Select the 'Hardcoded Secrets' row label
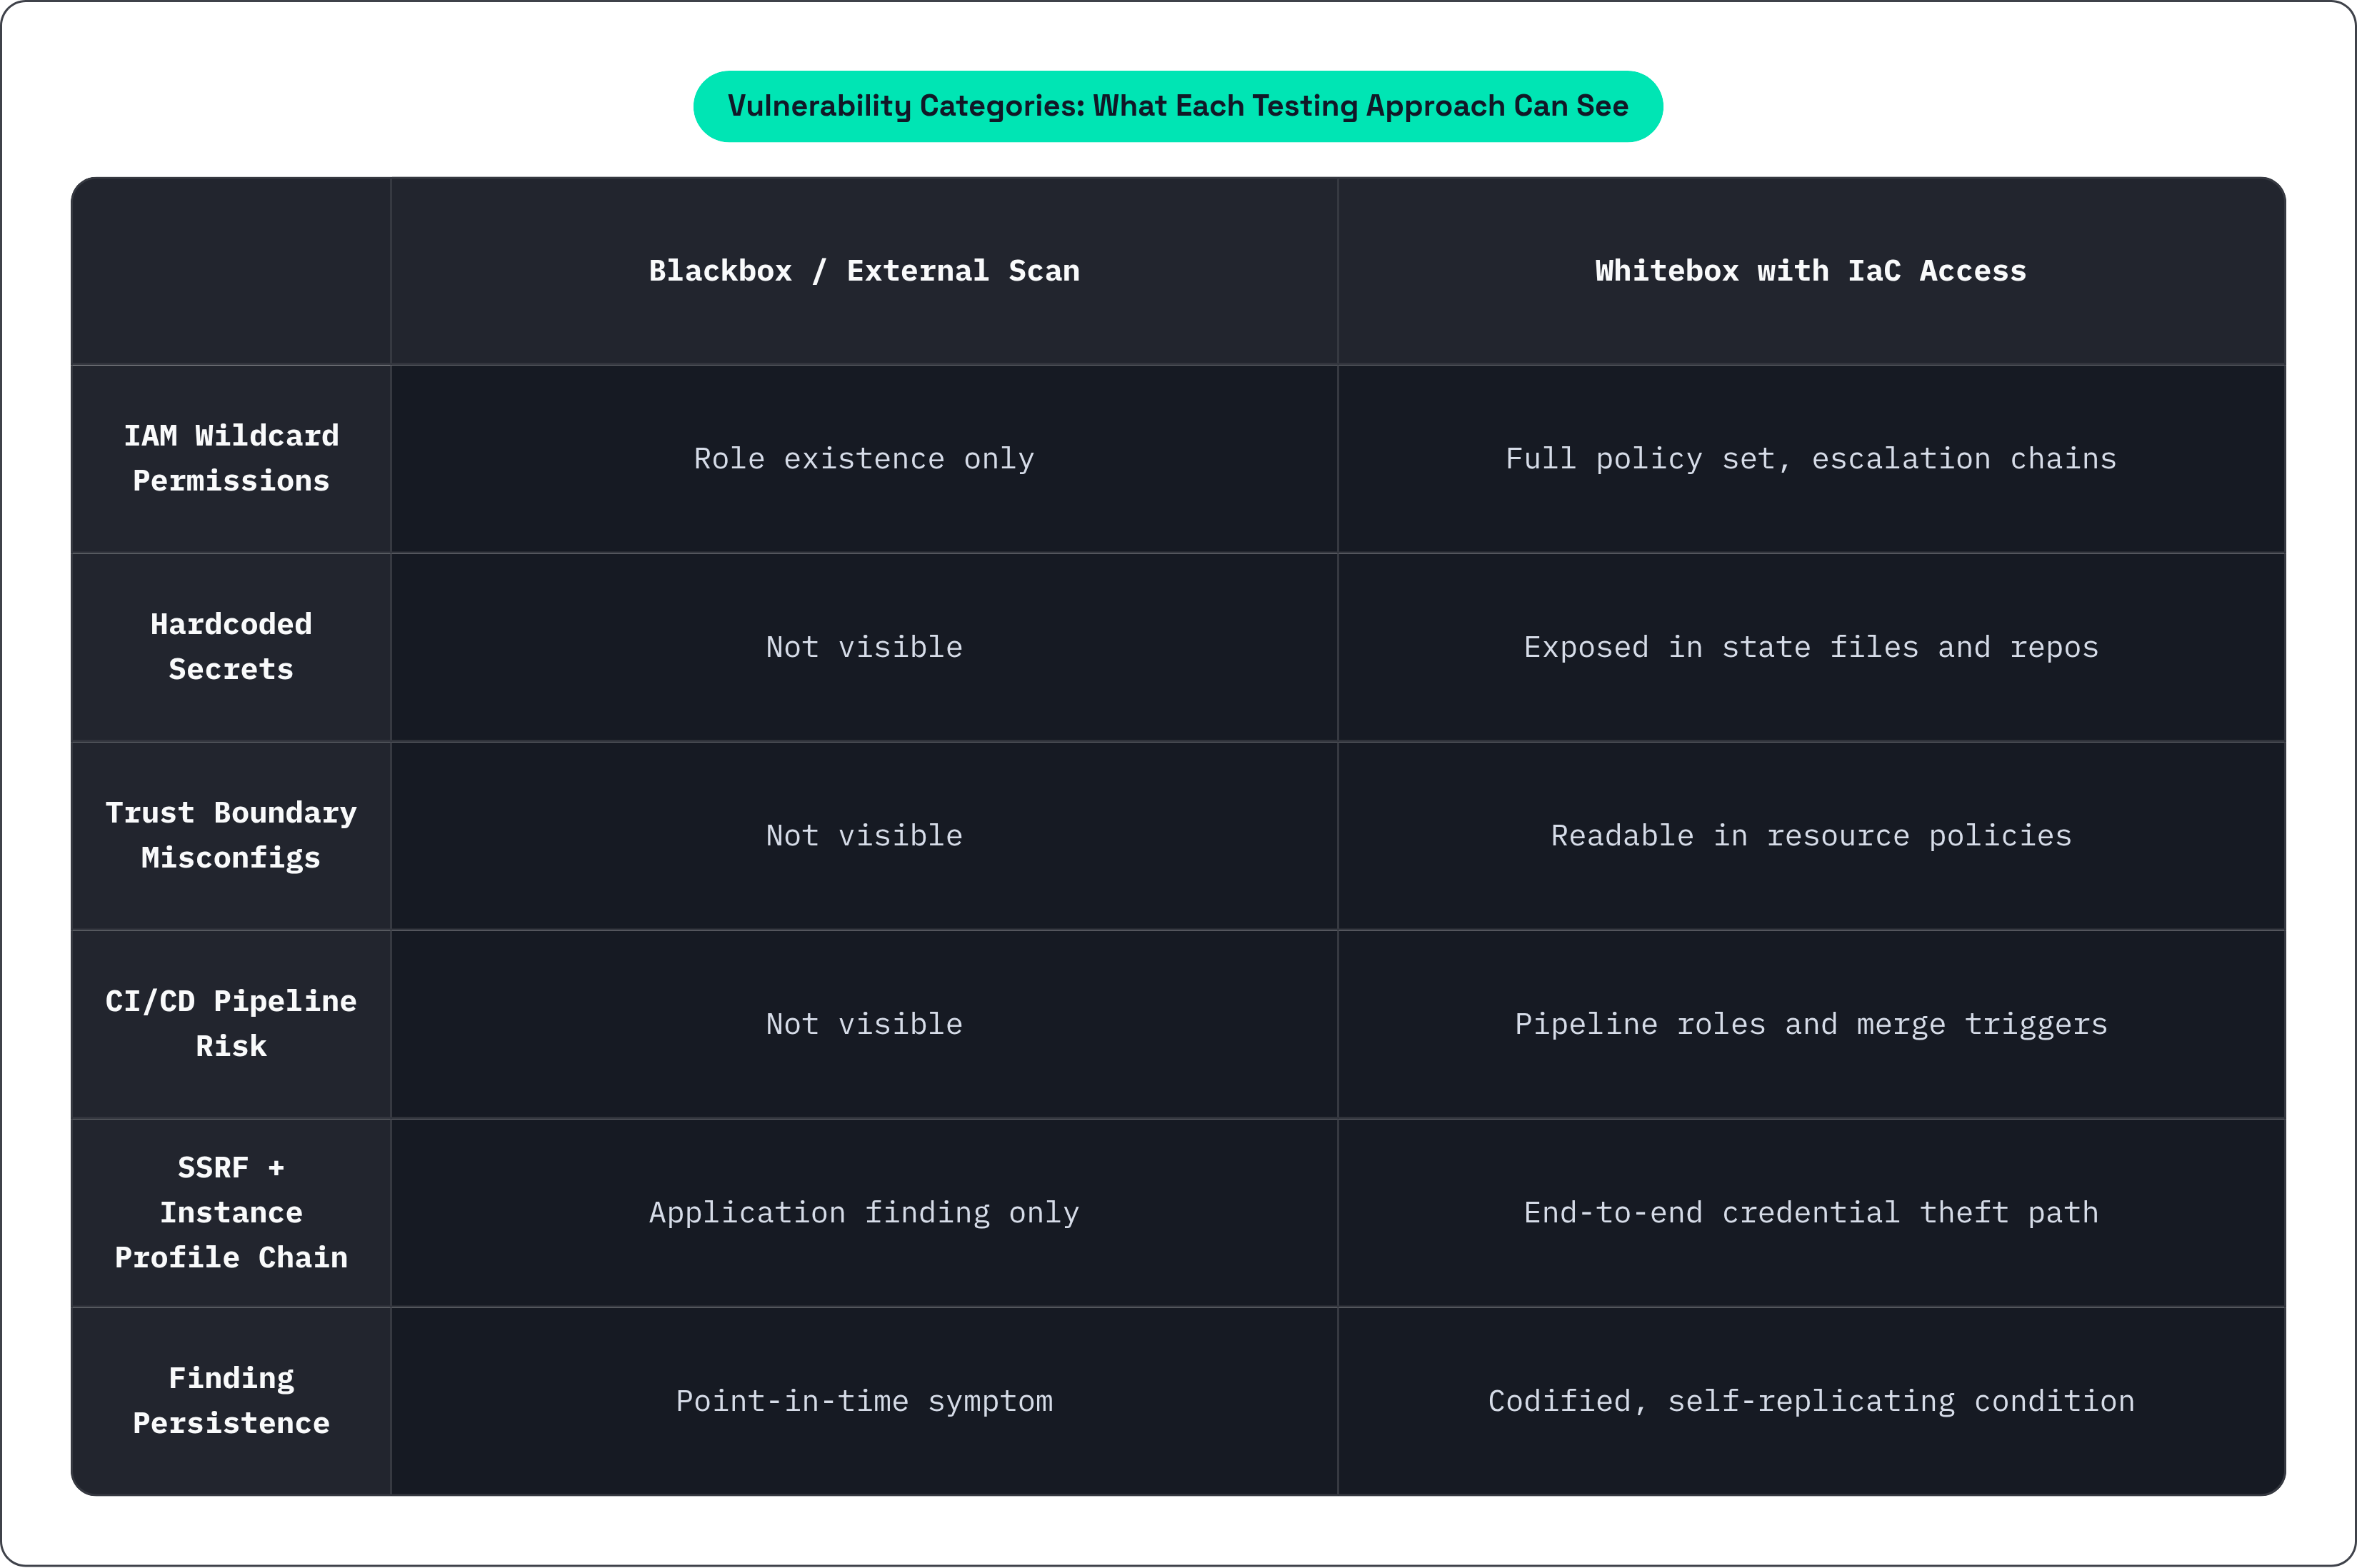Viewport: 2357px width, 1568px height. (231, 647)
